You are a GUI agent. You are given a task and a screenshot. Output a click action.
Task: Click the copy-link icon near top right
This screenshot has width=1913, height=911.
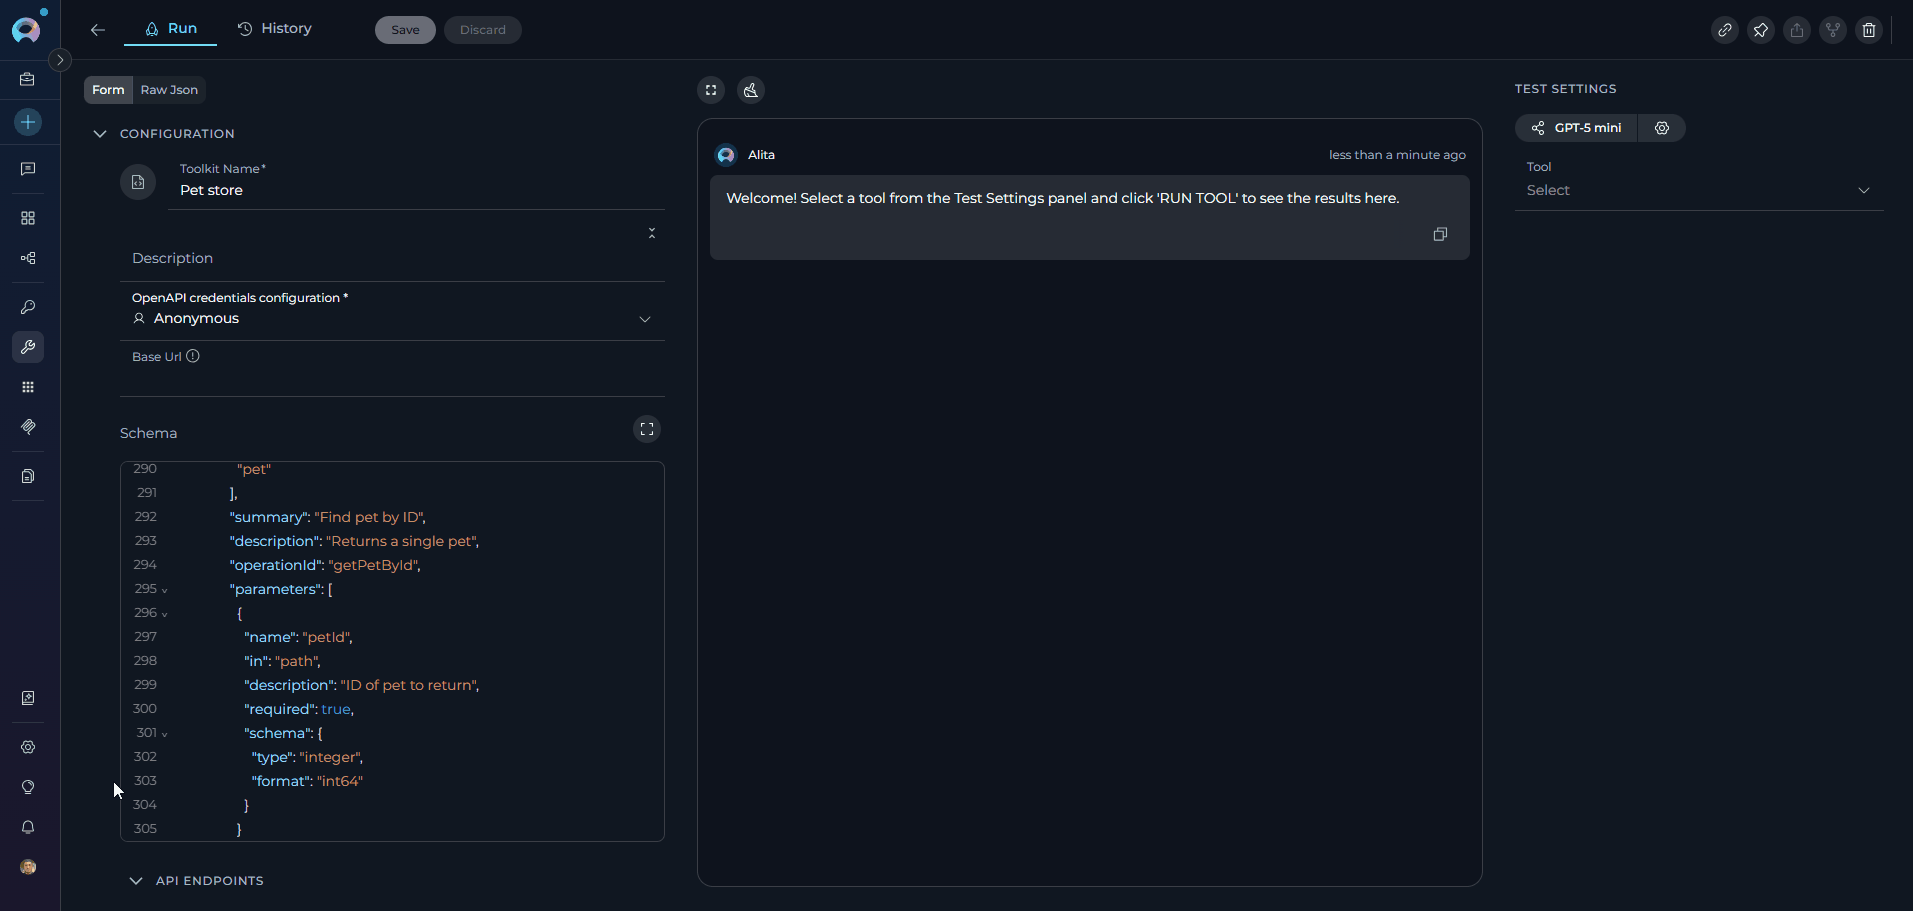1725,30
